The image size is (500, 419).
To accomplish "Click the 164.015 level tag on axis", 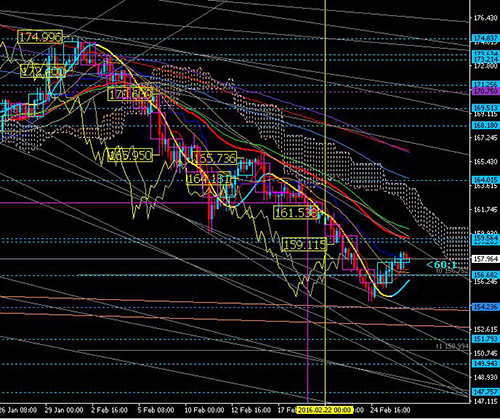I will tap(486, 180).
